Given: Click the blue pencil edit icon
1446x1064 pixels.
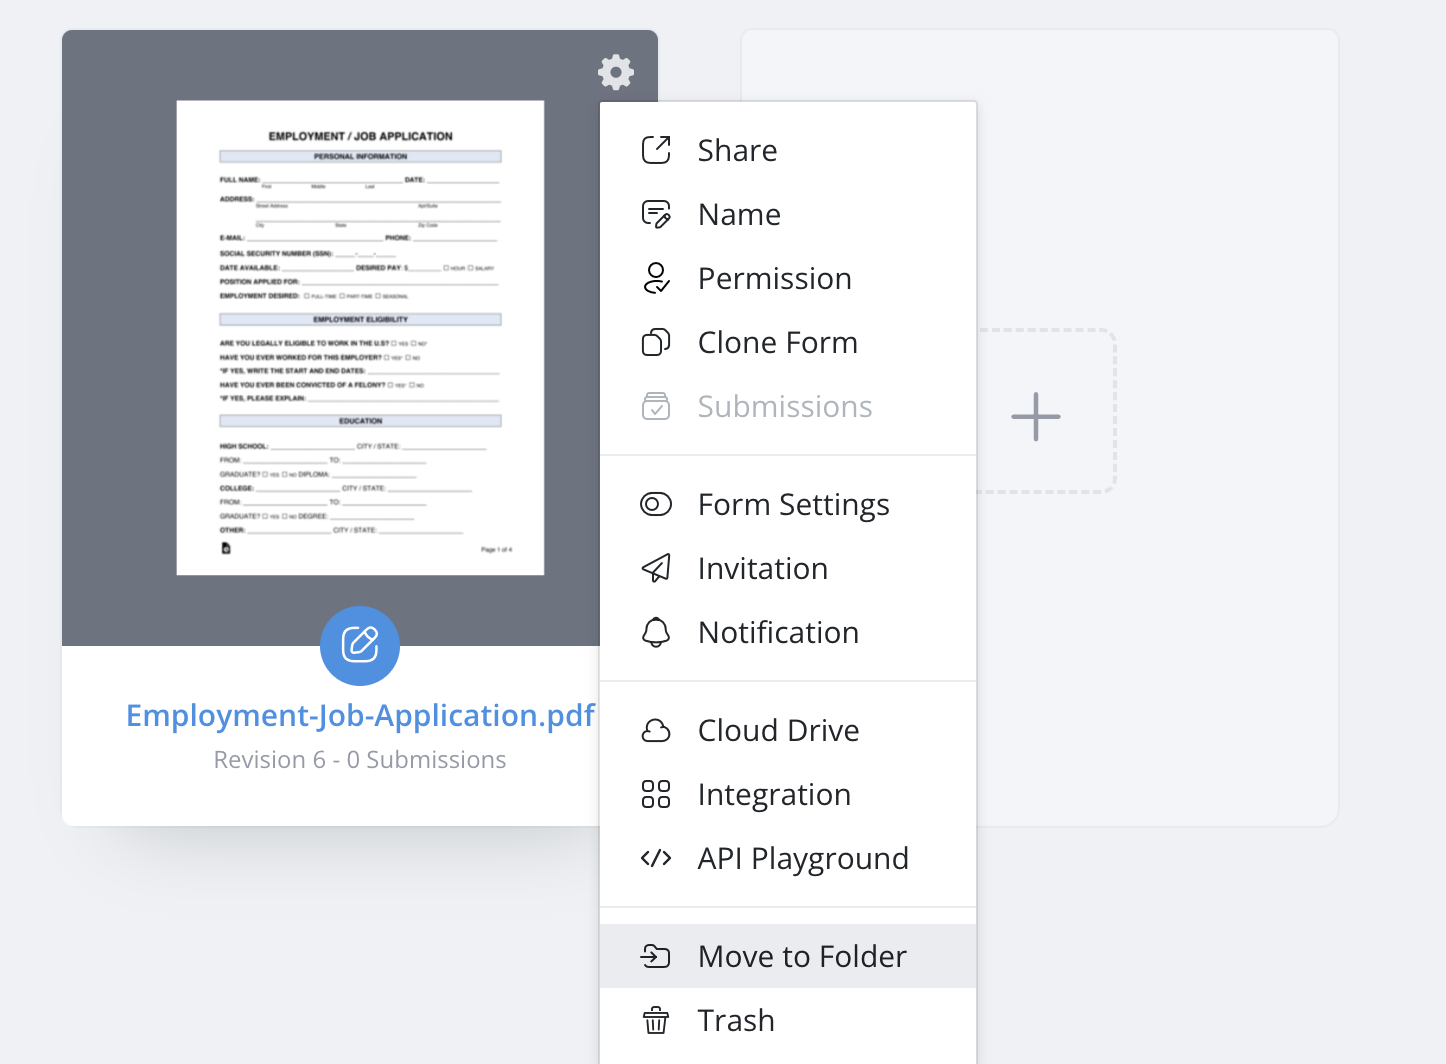Looking at the screenshot, I should coord(360,645).
